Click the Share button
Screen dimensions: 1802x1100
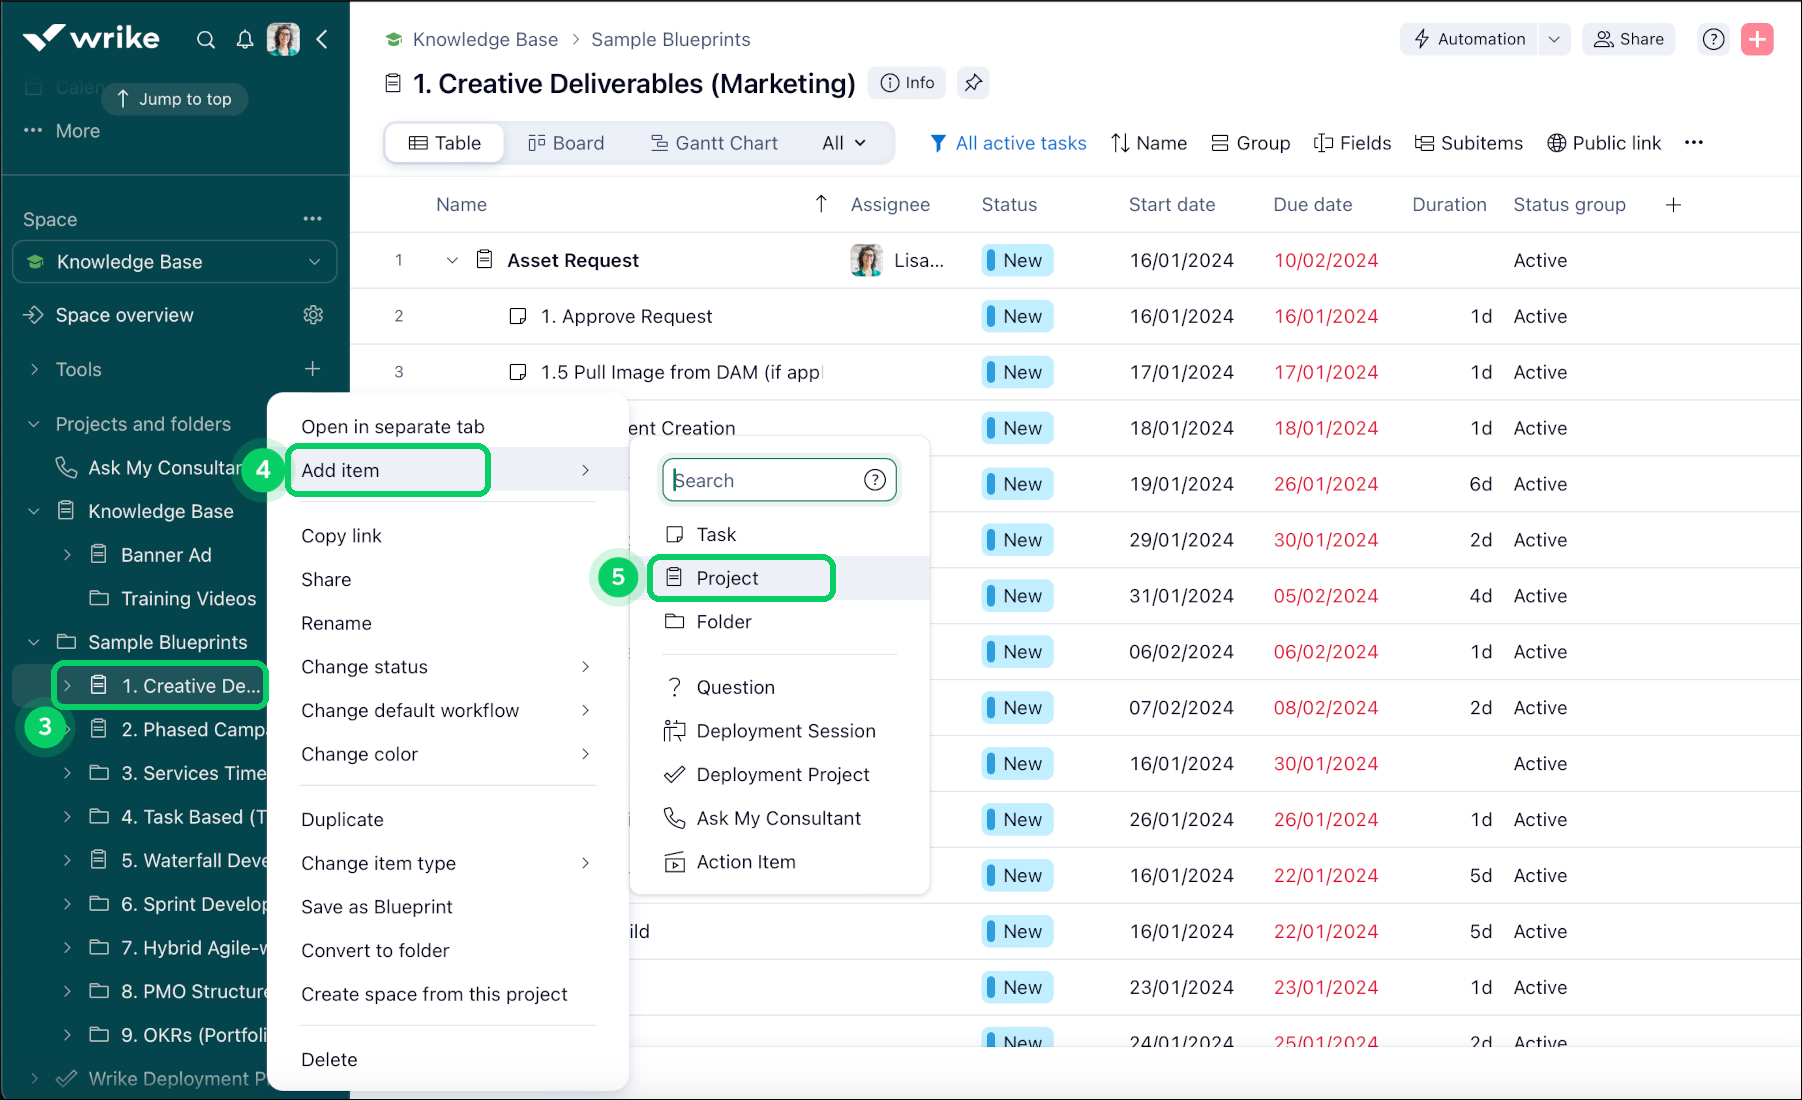point(1628,39)
